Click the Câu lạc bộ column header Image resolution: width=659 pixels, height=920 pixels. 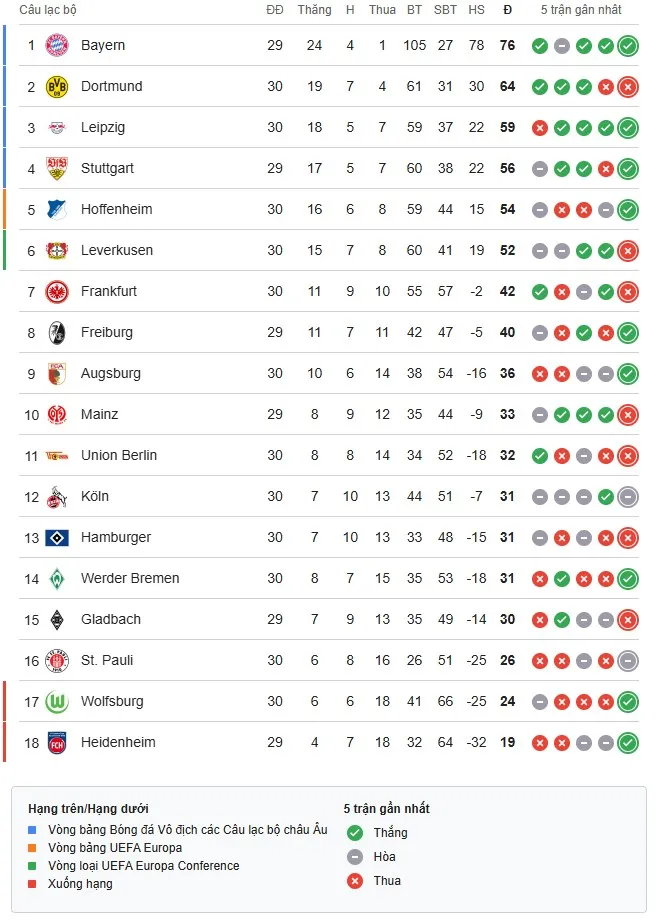[x=50, y=10]
